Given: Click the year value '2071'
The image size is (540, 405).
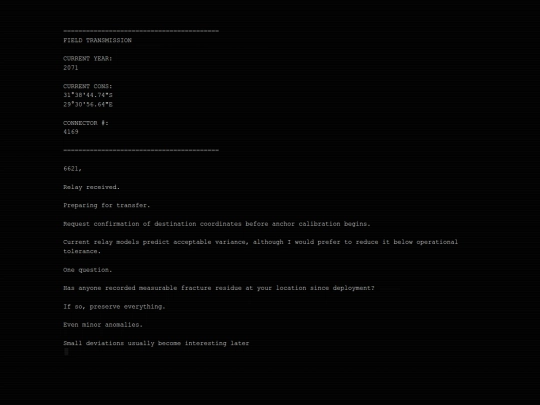Looking at the screenshot, I should [71, 68].
